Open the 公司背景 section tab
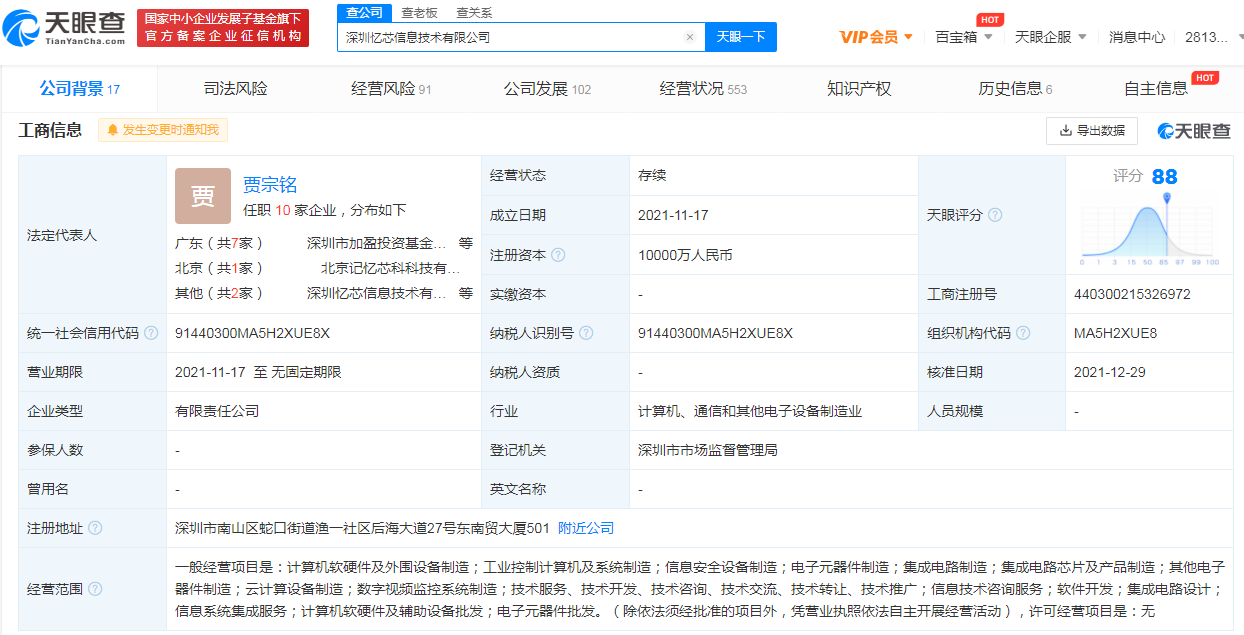 (x=80, y=89)
